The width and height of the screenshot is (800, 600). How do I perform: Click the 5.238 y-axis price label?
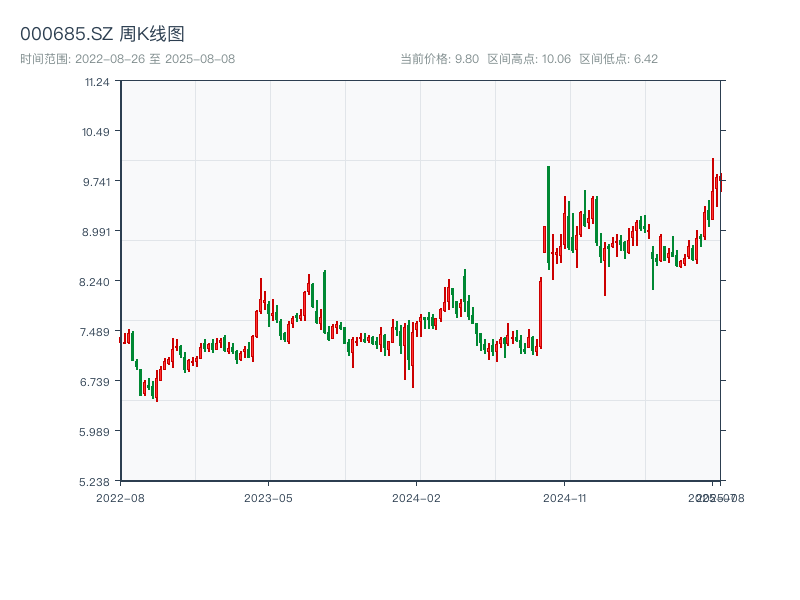coord(97,482)
